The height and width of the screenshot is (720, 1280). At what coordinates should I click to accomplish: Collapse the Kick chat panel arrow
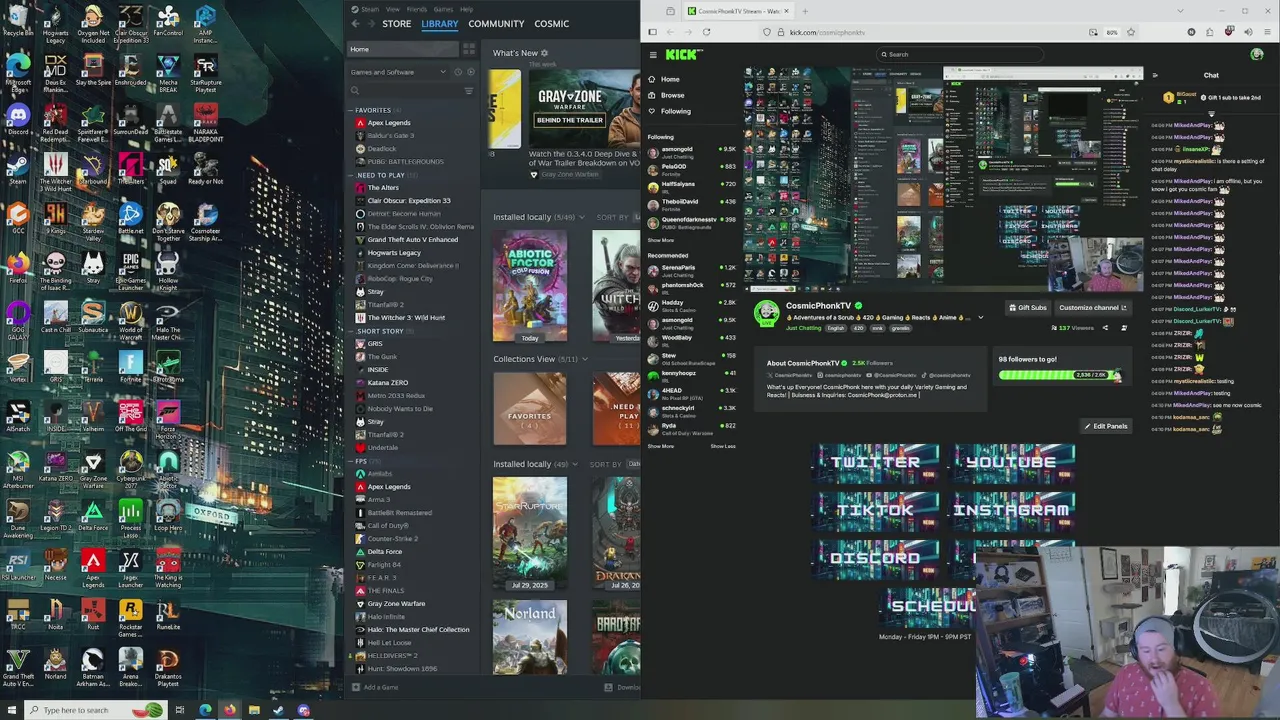click(1155, 75)
